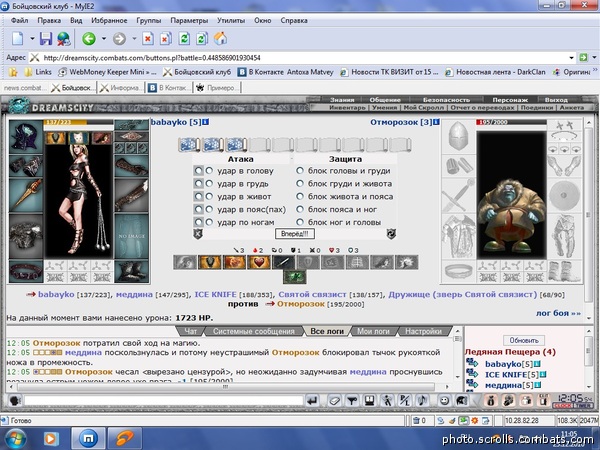Select 'блок головы и груди' defense radio
The height and width of the screenshot is (450, 600).
(300, 171)
